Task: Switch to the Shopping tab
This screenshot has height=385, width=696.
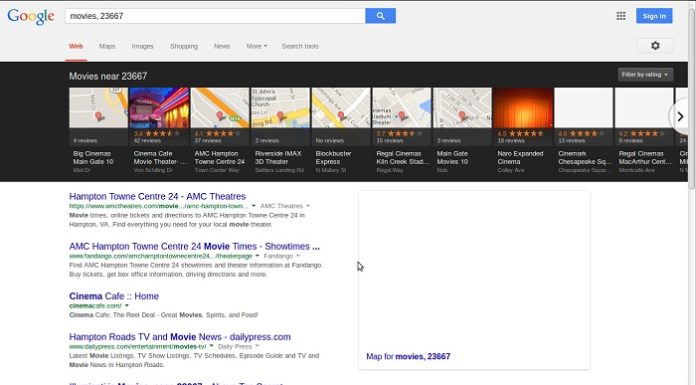Action: tap(184, 46)
